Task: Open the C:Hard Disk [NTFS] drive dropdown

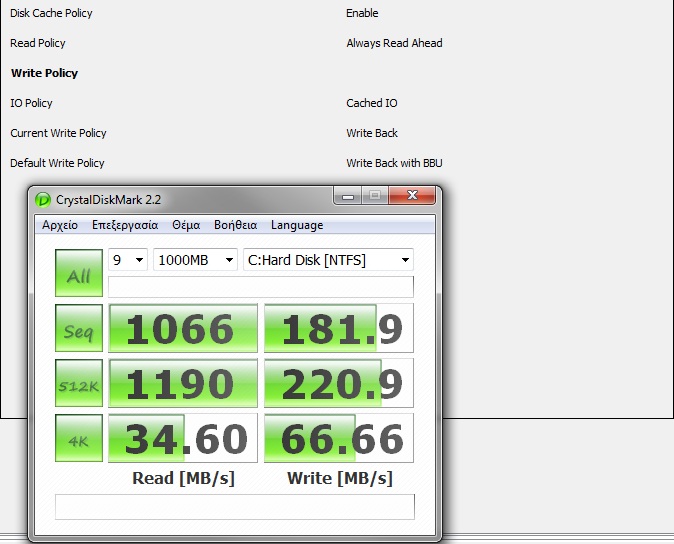Action: (328, 260)
